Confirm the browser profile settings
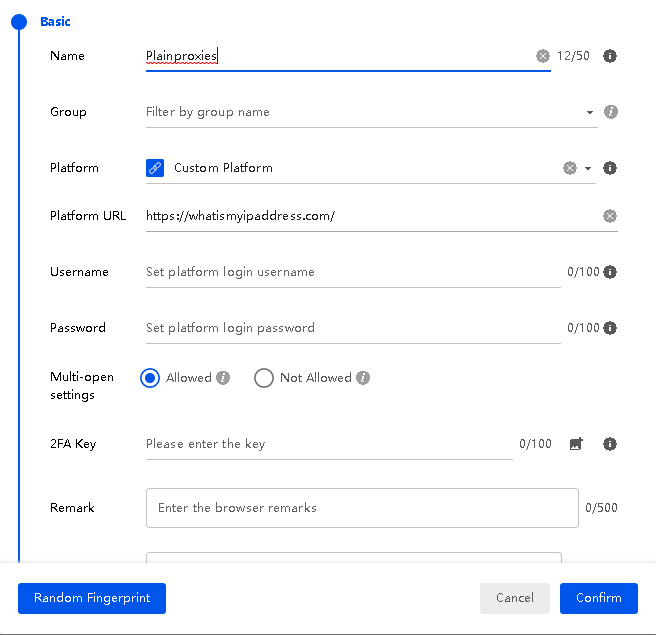Image resolution: width=656 pixels, height=635 pixels. coord(599,598)
